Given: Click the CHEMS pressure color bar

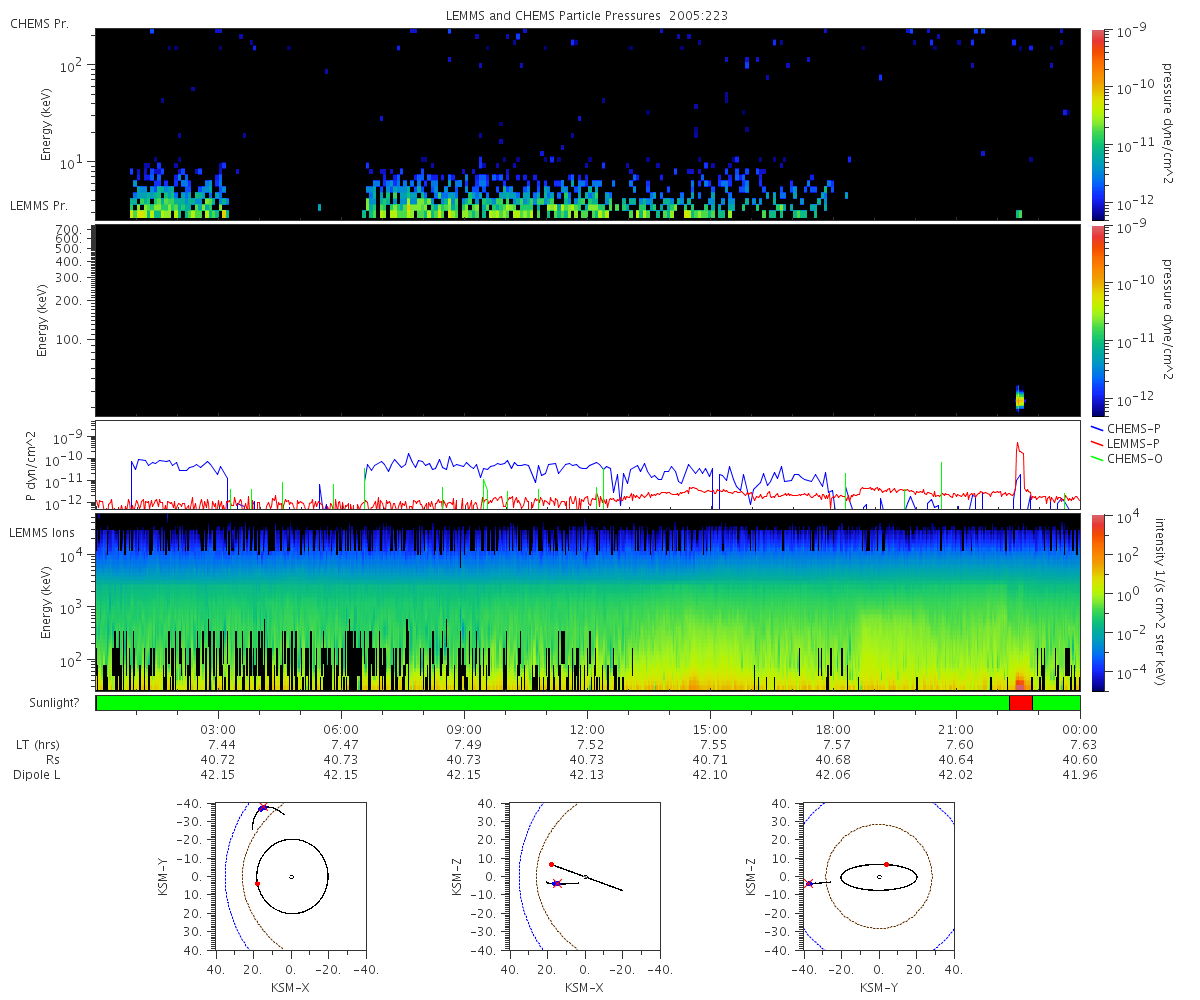Looking at the screenshot, I should pyautogui.click(x=1099, y=124).
